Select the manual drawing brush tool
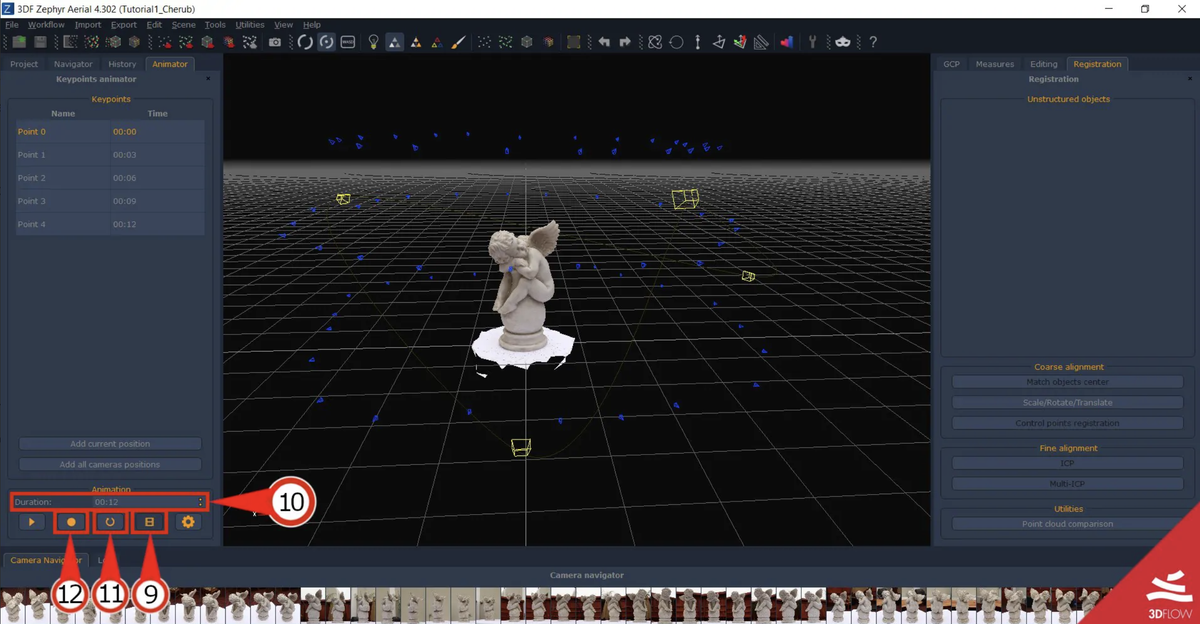The width and height of the screenshot is (1200, 624). tap(458, 42)
